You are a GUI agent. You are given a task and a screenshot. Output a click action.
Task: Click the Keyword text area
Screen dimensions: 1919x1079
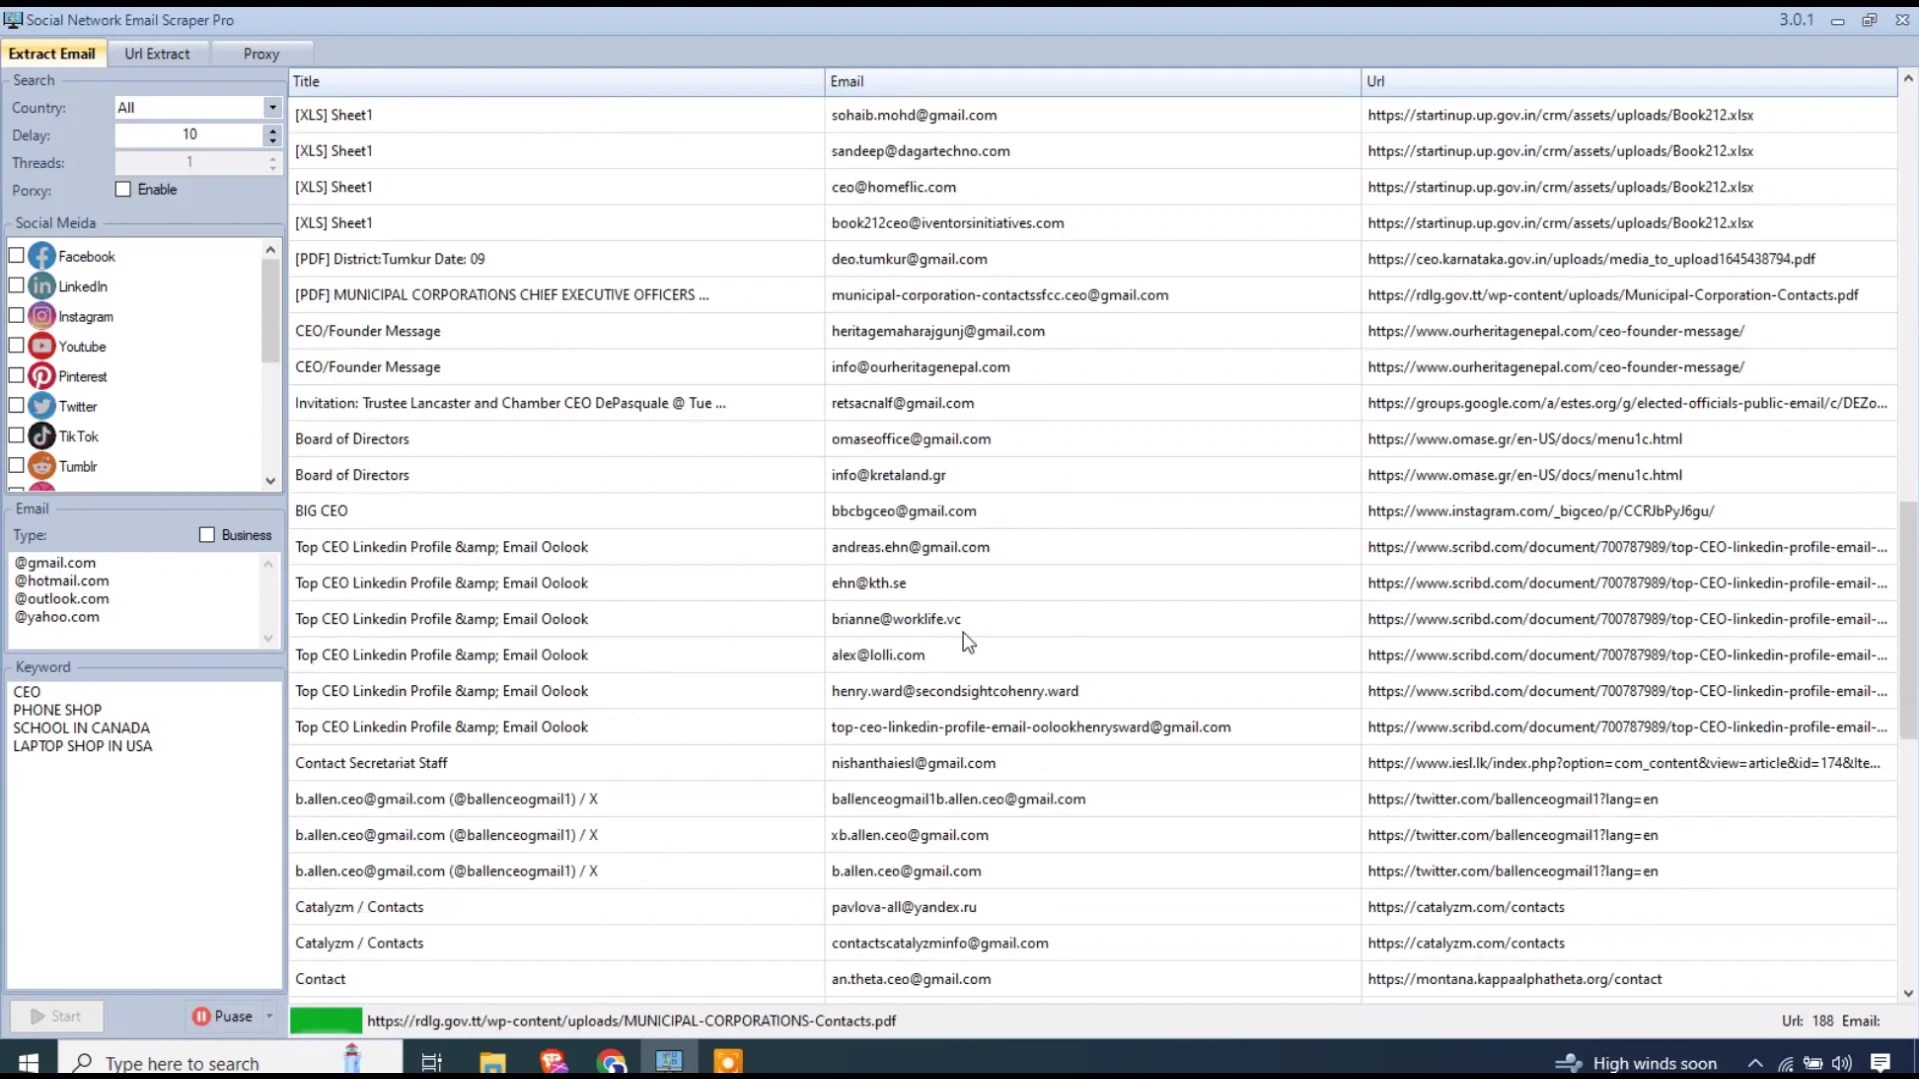pos(144,836)
